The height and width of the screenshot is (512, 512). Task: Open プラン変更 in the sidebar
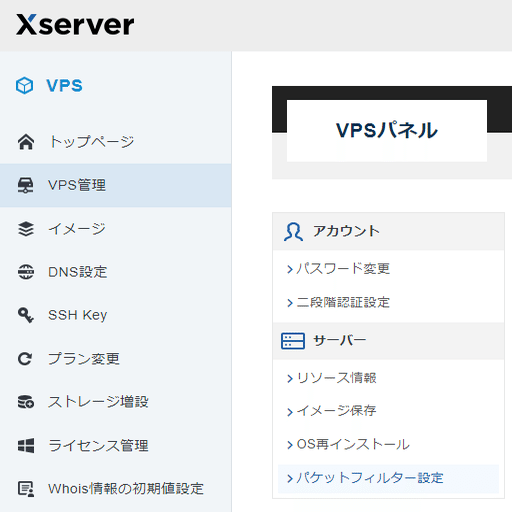(116, 359)
